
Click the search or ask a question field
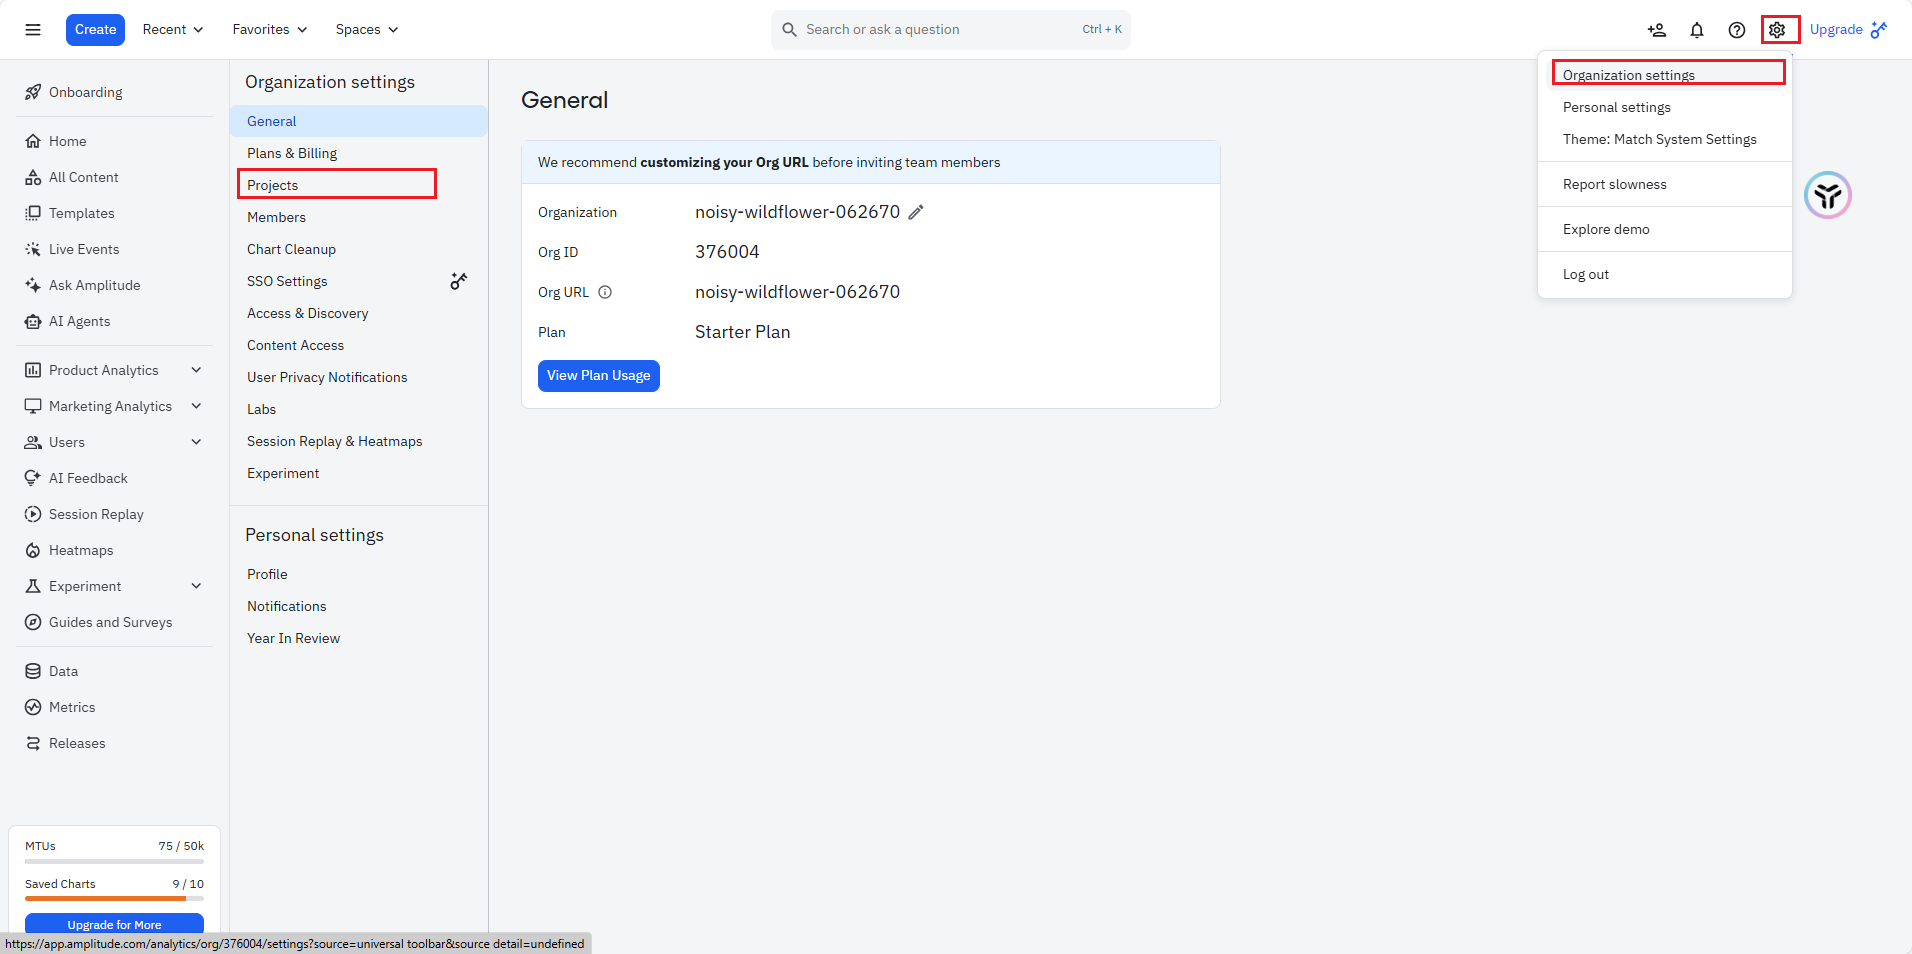(951, 30)
